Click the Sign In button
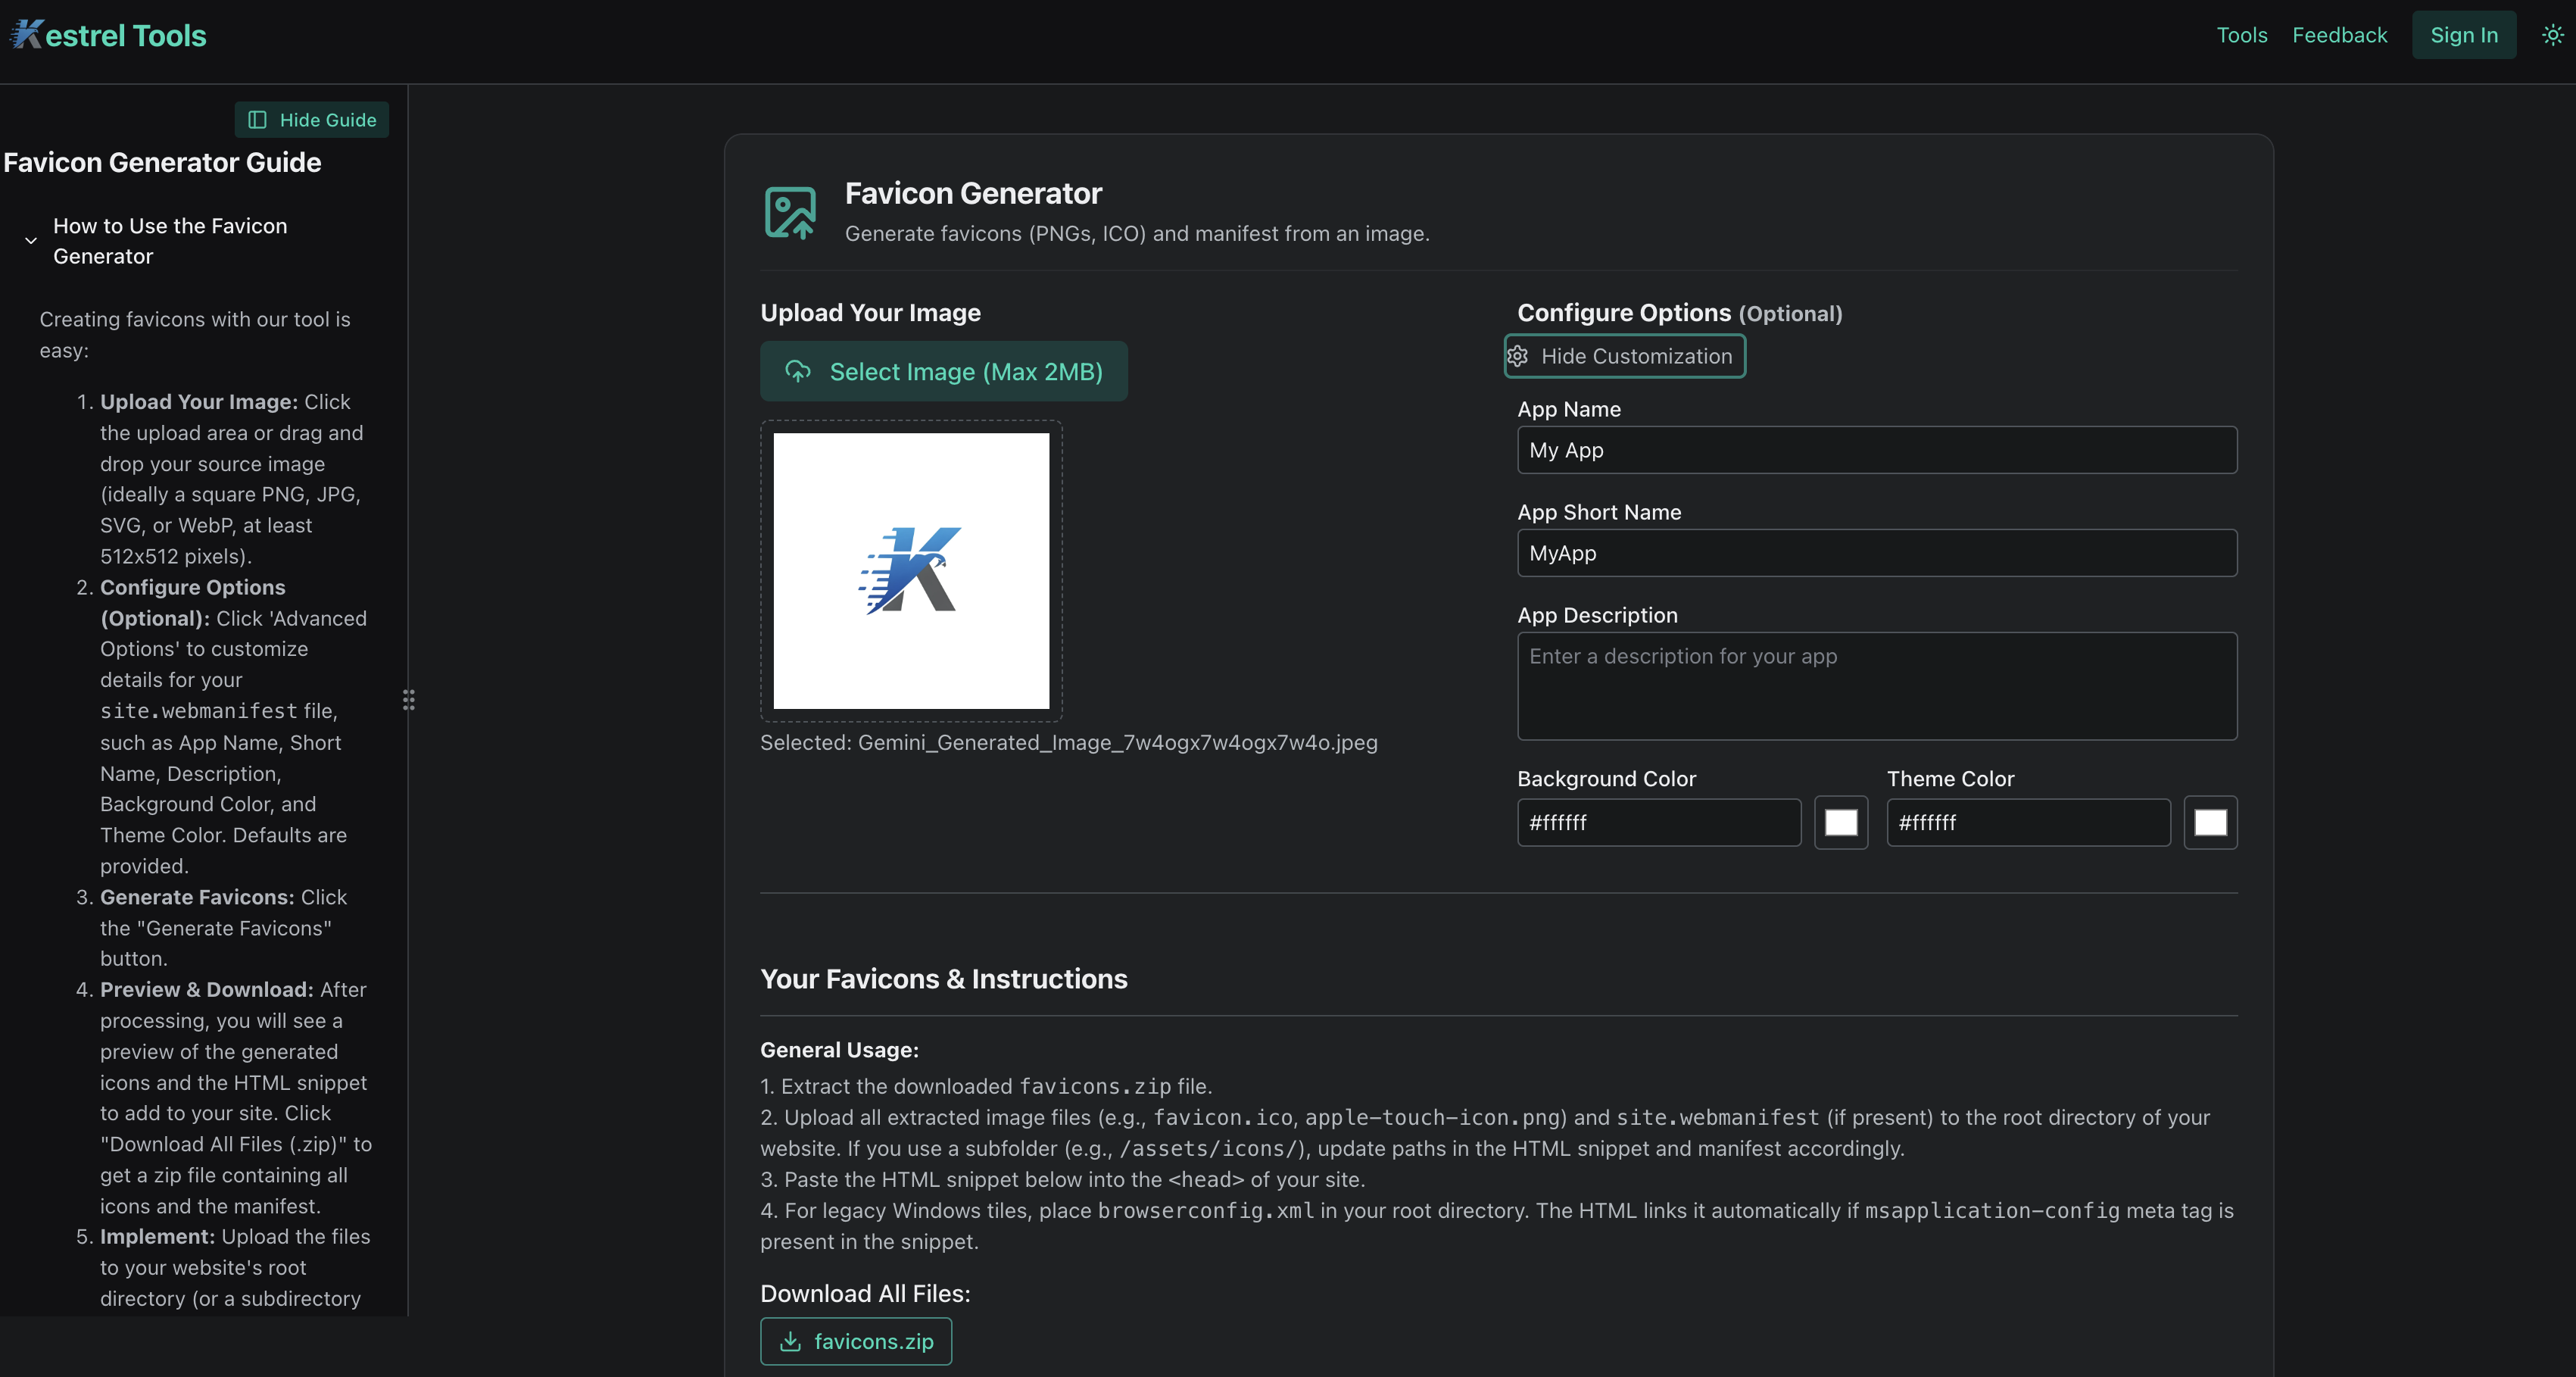Screen dimensions: 2576x1377 tap(2463, 35)
